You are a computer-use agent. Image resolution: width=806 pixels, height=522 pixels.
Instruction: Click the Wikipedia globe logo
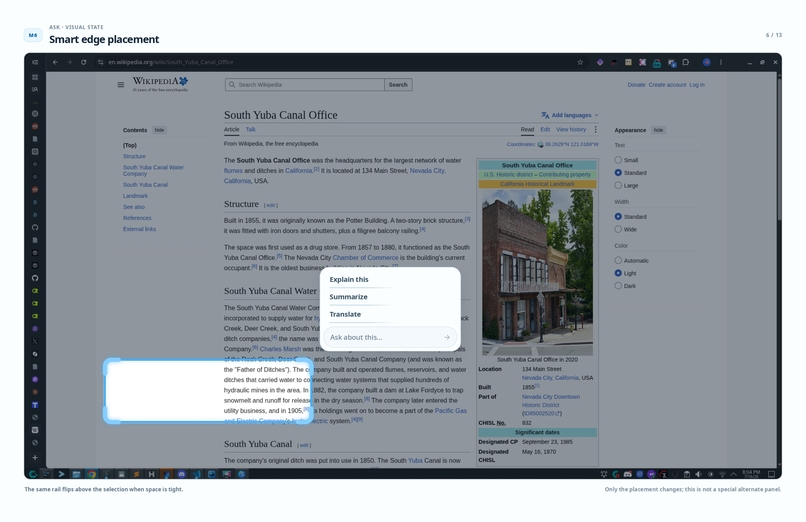pos(184,81)
